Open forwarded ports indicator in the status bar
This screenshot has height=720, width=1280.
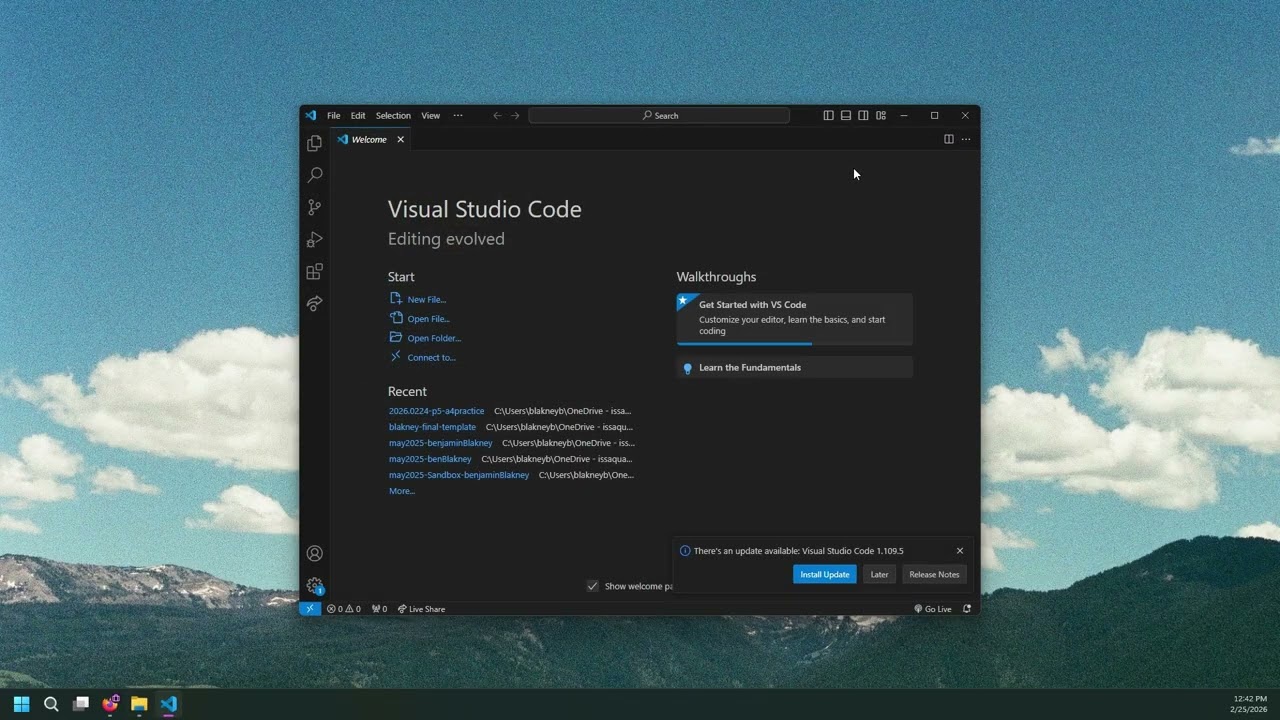point(379,608)
